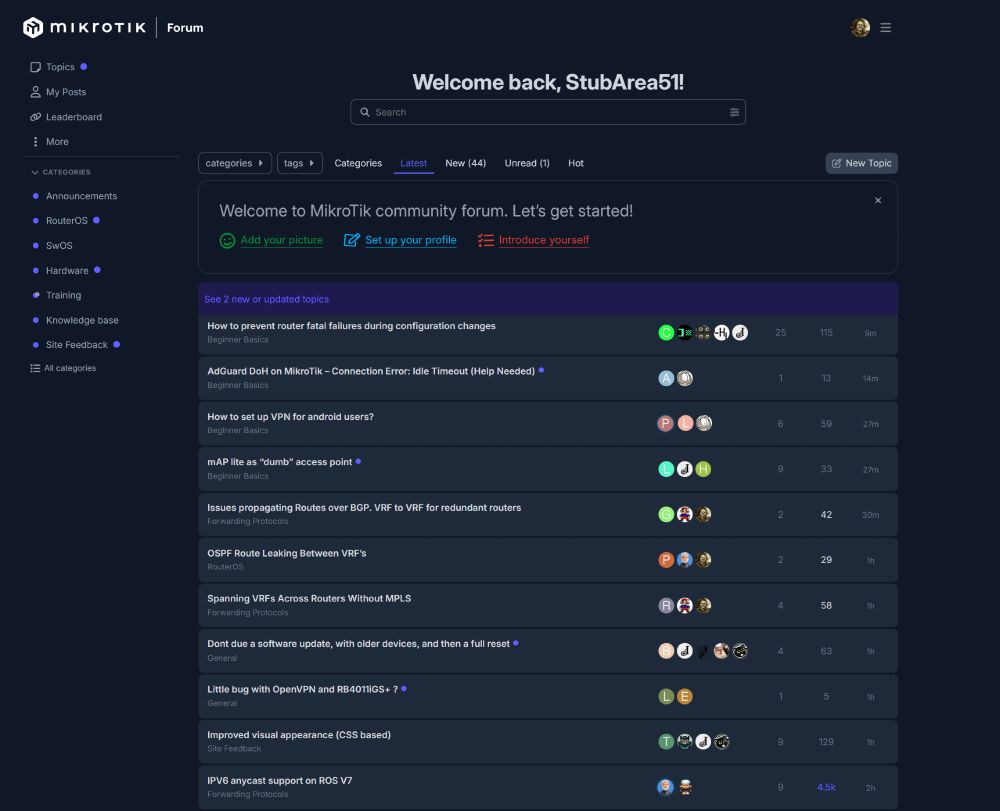Click E avatar on OpenVPN bug topic
This screenshot has height=811, width=1000.
[684, 696]
